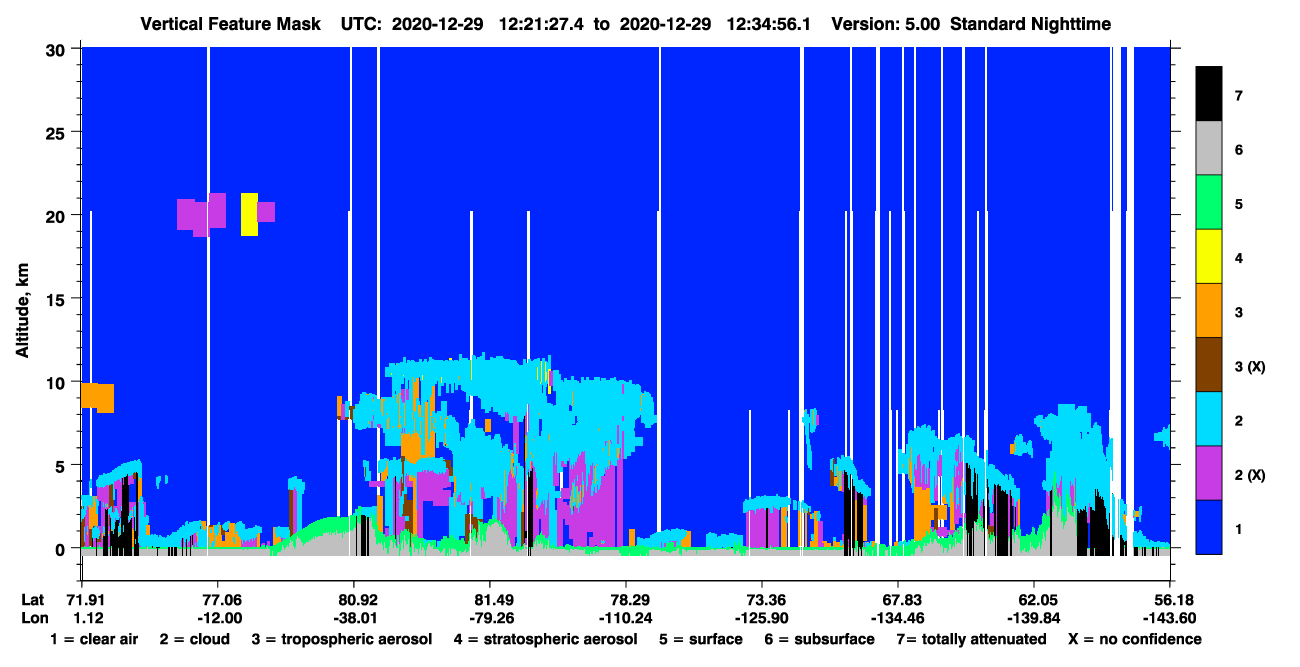Click the altitude tick label 25

pos(58,132)
